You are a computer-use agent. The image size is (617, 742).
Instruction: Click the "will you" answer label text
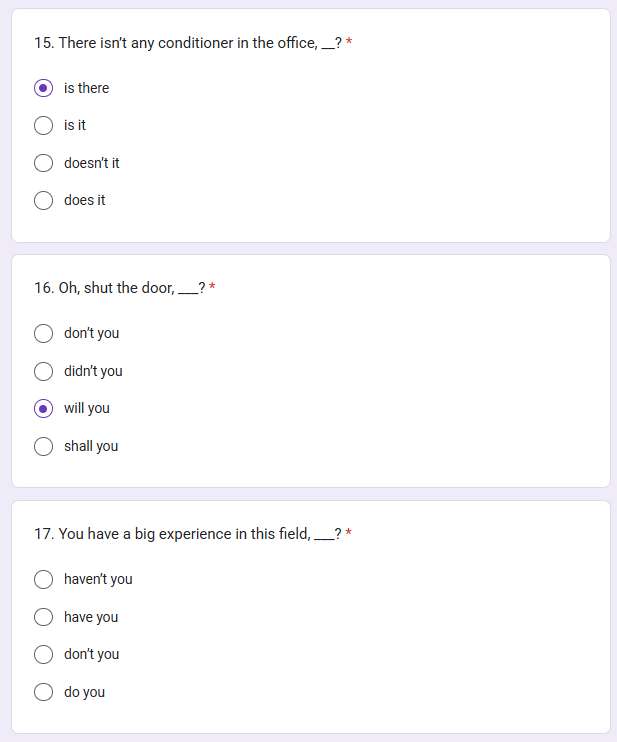click(x=87, y=408)
